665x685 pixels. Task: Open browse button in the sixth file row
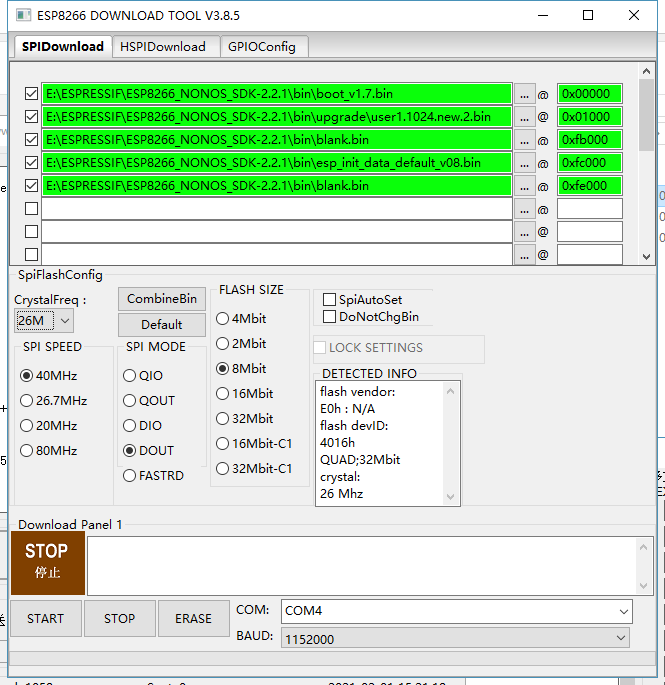(x=524, y=209)
